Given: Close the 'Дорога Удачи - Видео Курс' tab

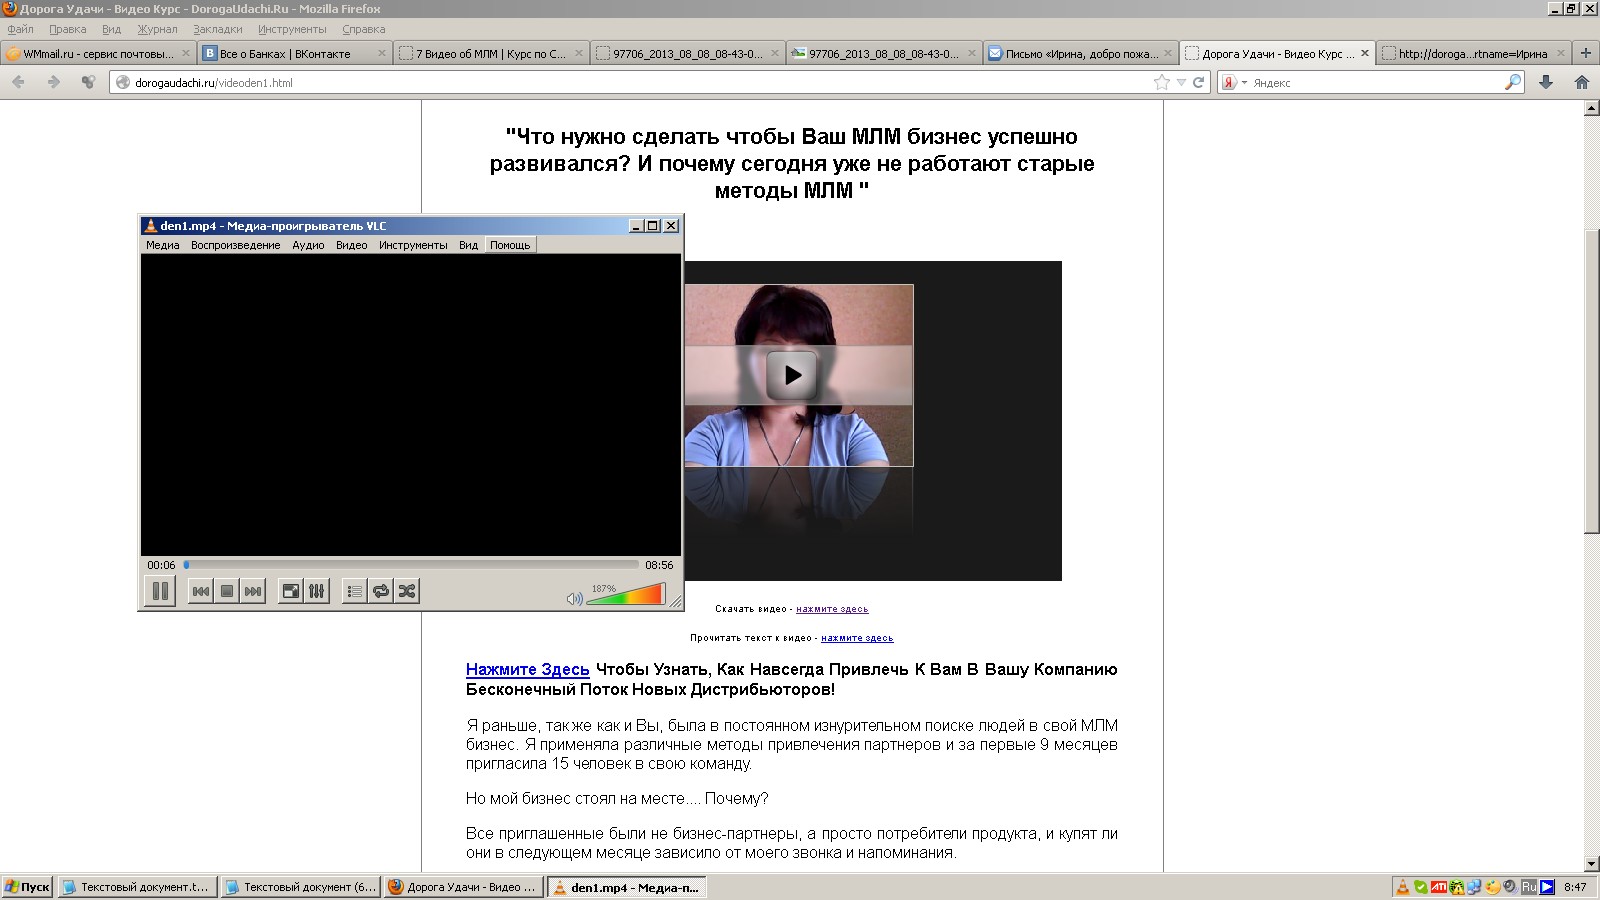Looking at the screenshot, I should tap(1364, 53).
